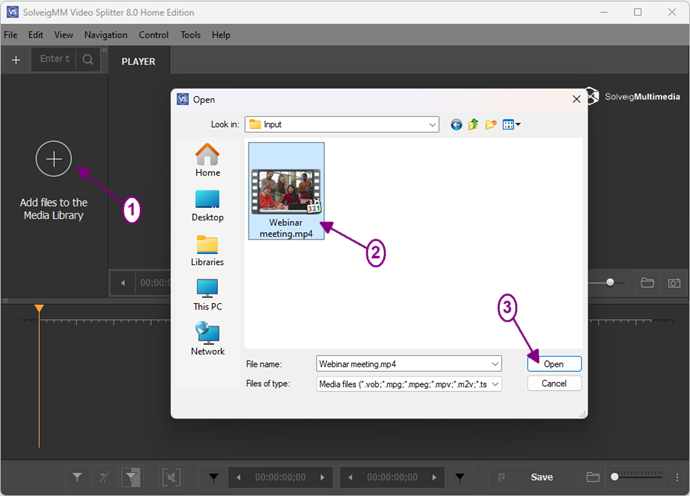Go to This PC in the places sidebar
Viewport: 690px width, 496px height.
[x=207, y=295]
